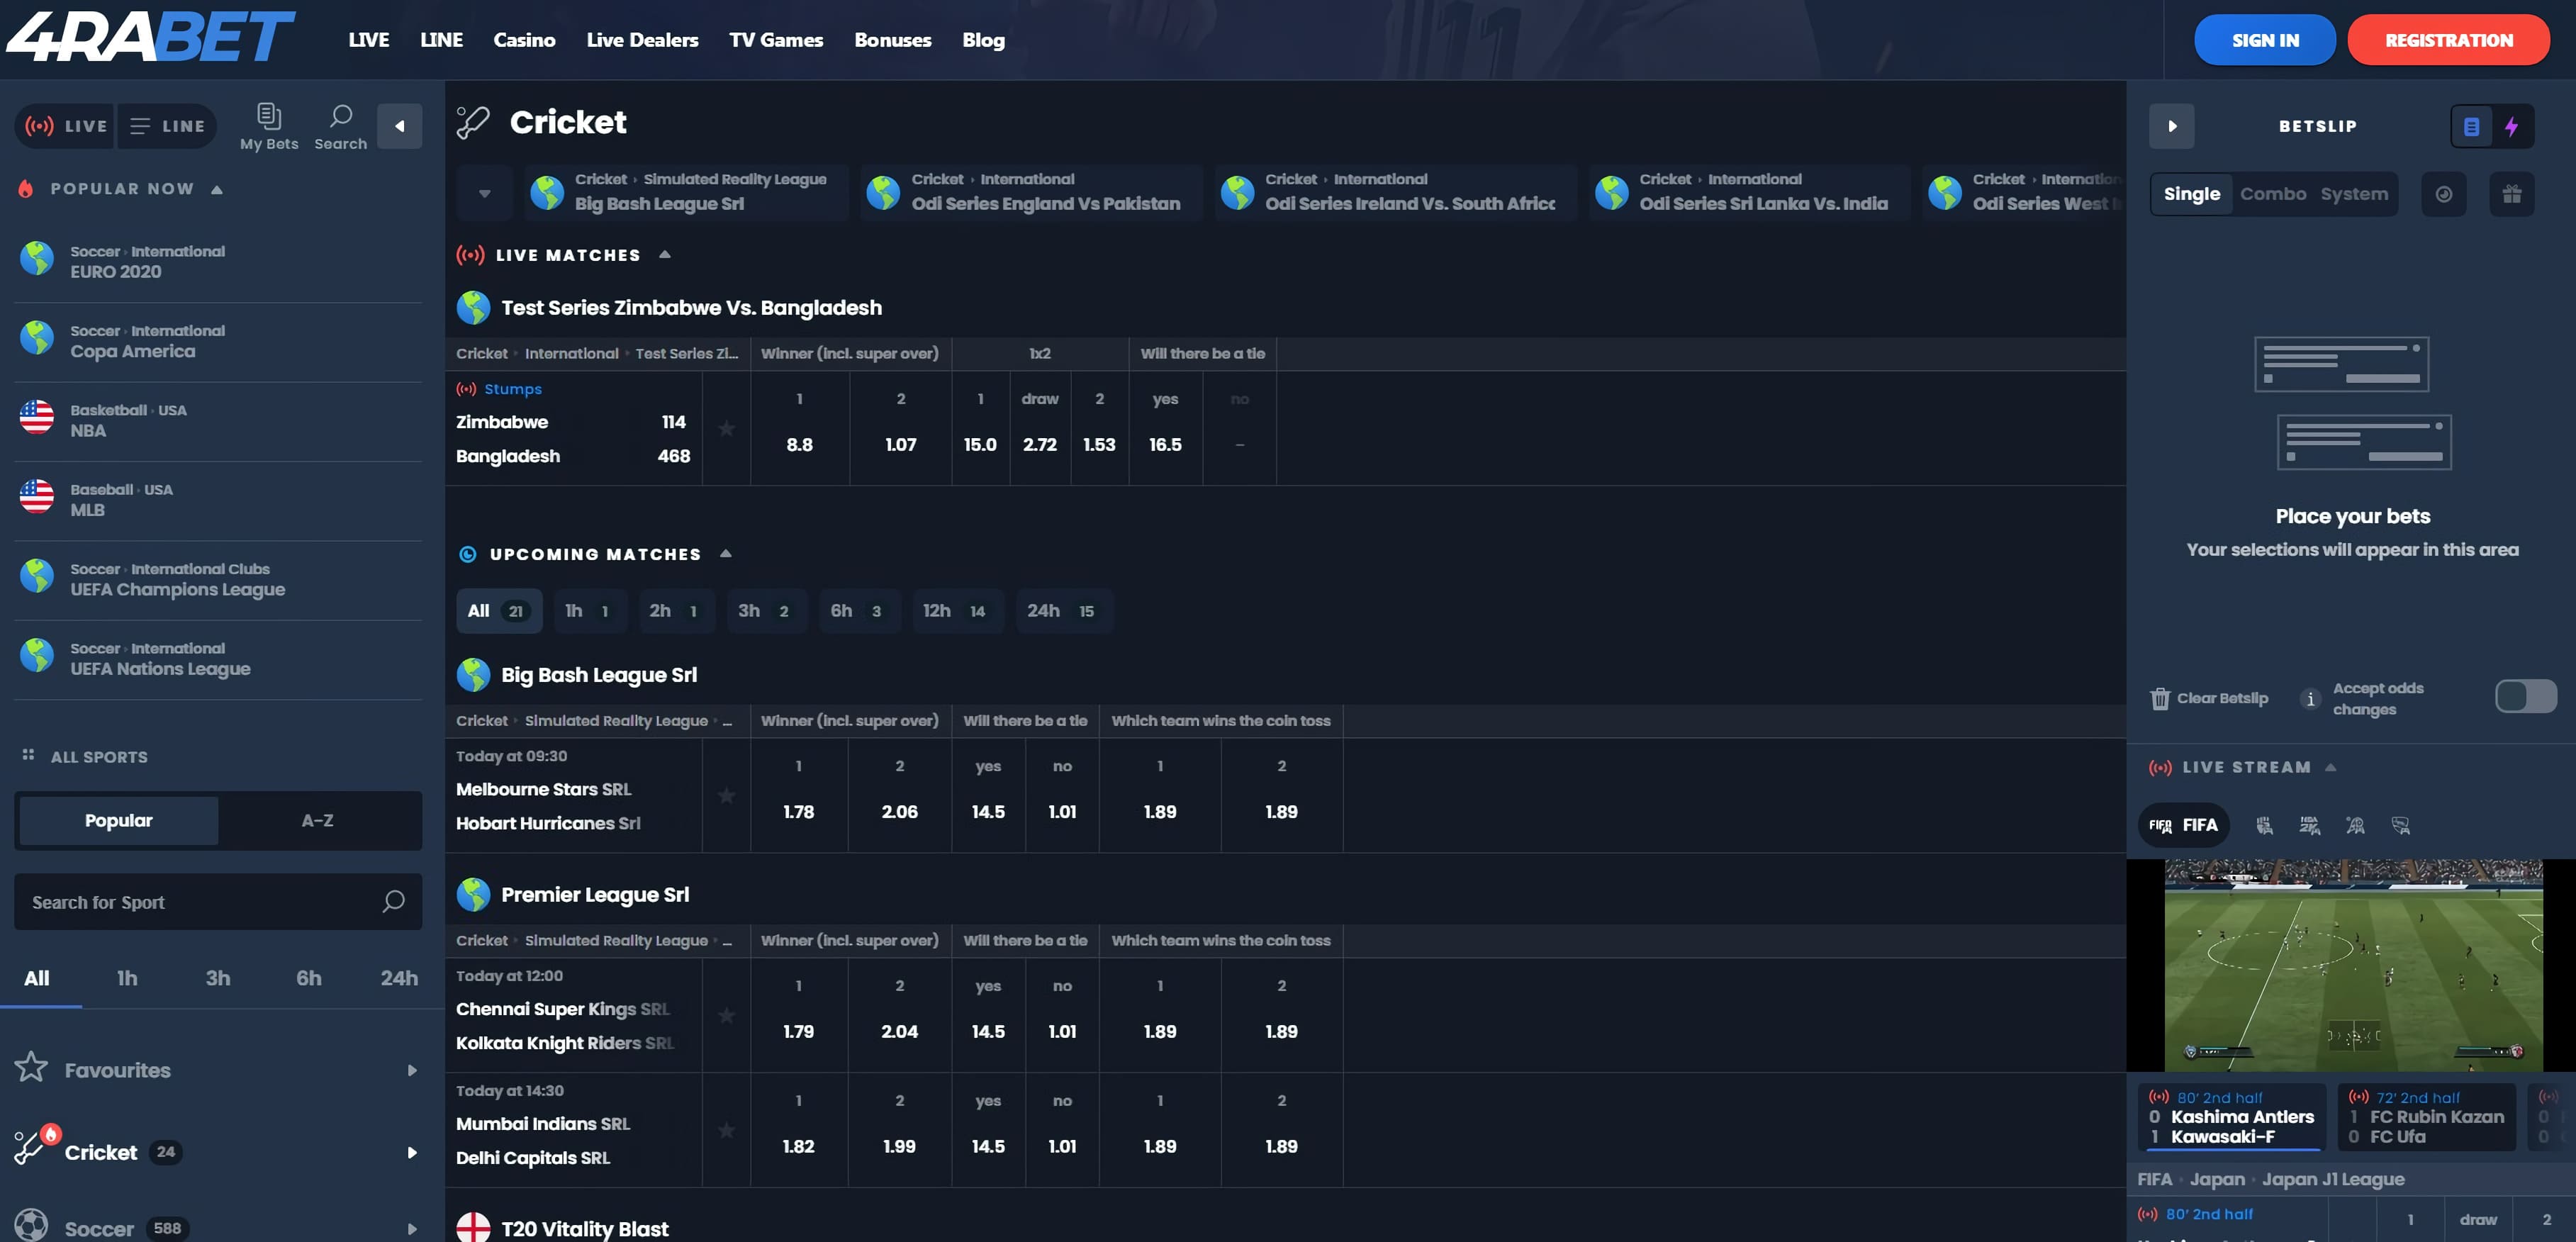Click the 4RABET logo
The height and width of the screenshot is (1242, 2576).
coord(150,37)
